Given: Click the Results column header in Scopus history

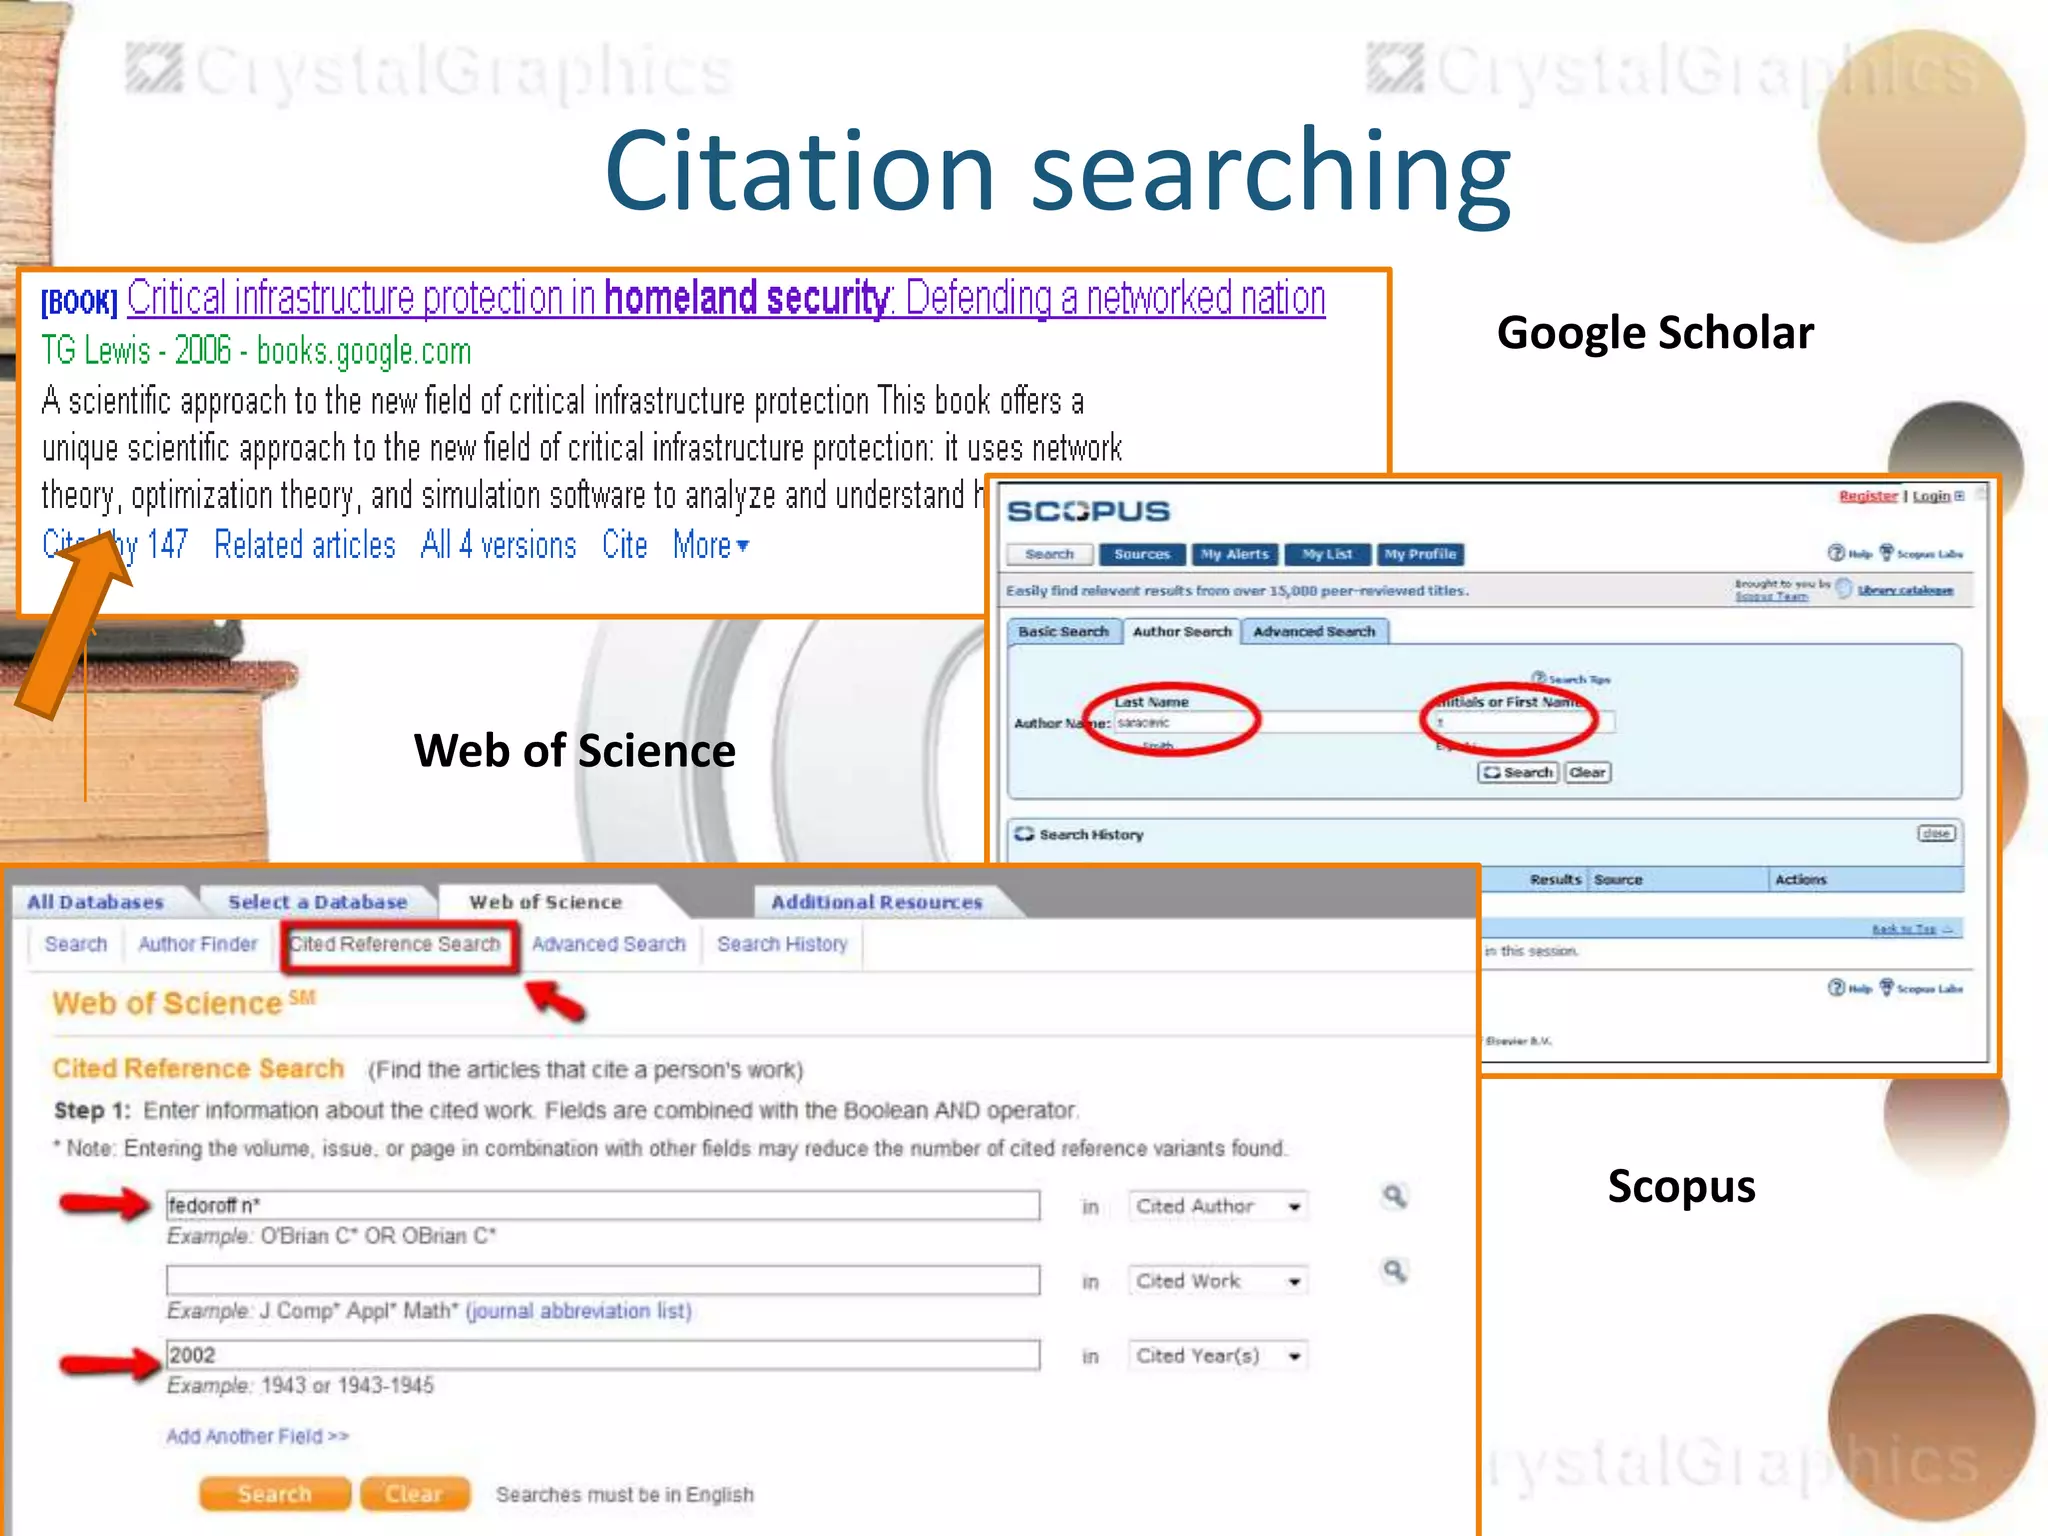Looking at the screenshot, I should (x=1555, y=880).
